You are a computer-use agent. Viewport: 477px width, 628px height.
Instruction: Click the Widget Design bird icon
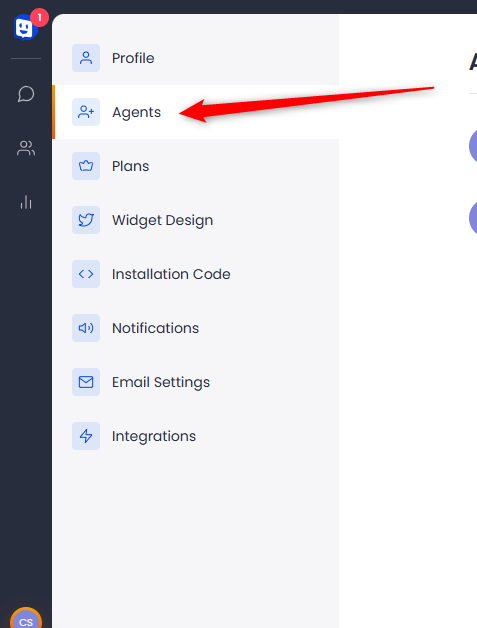[x=86, y=220]
